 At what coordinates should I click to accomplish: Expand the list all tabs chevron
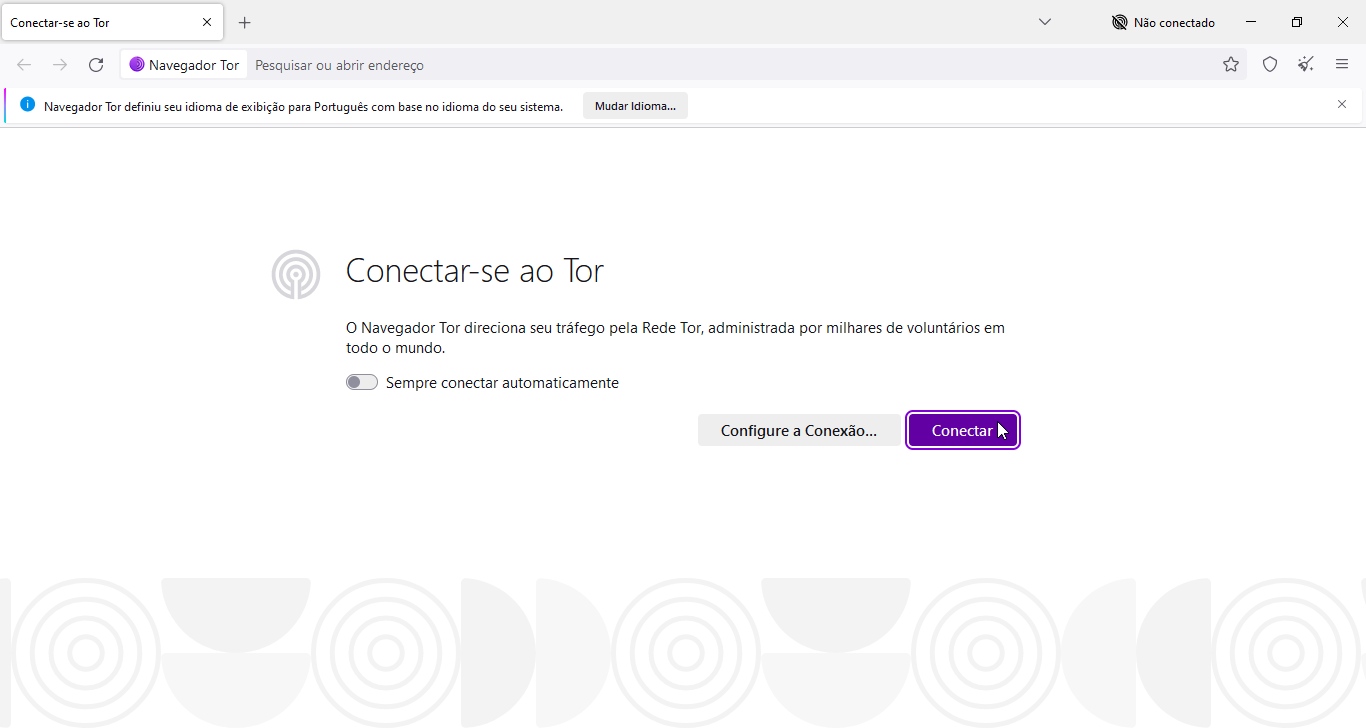(1045, 22)
